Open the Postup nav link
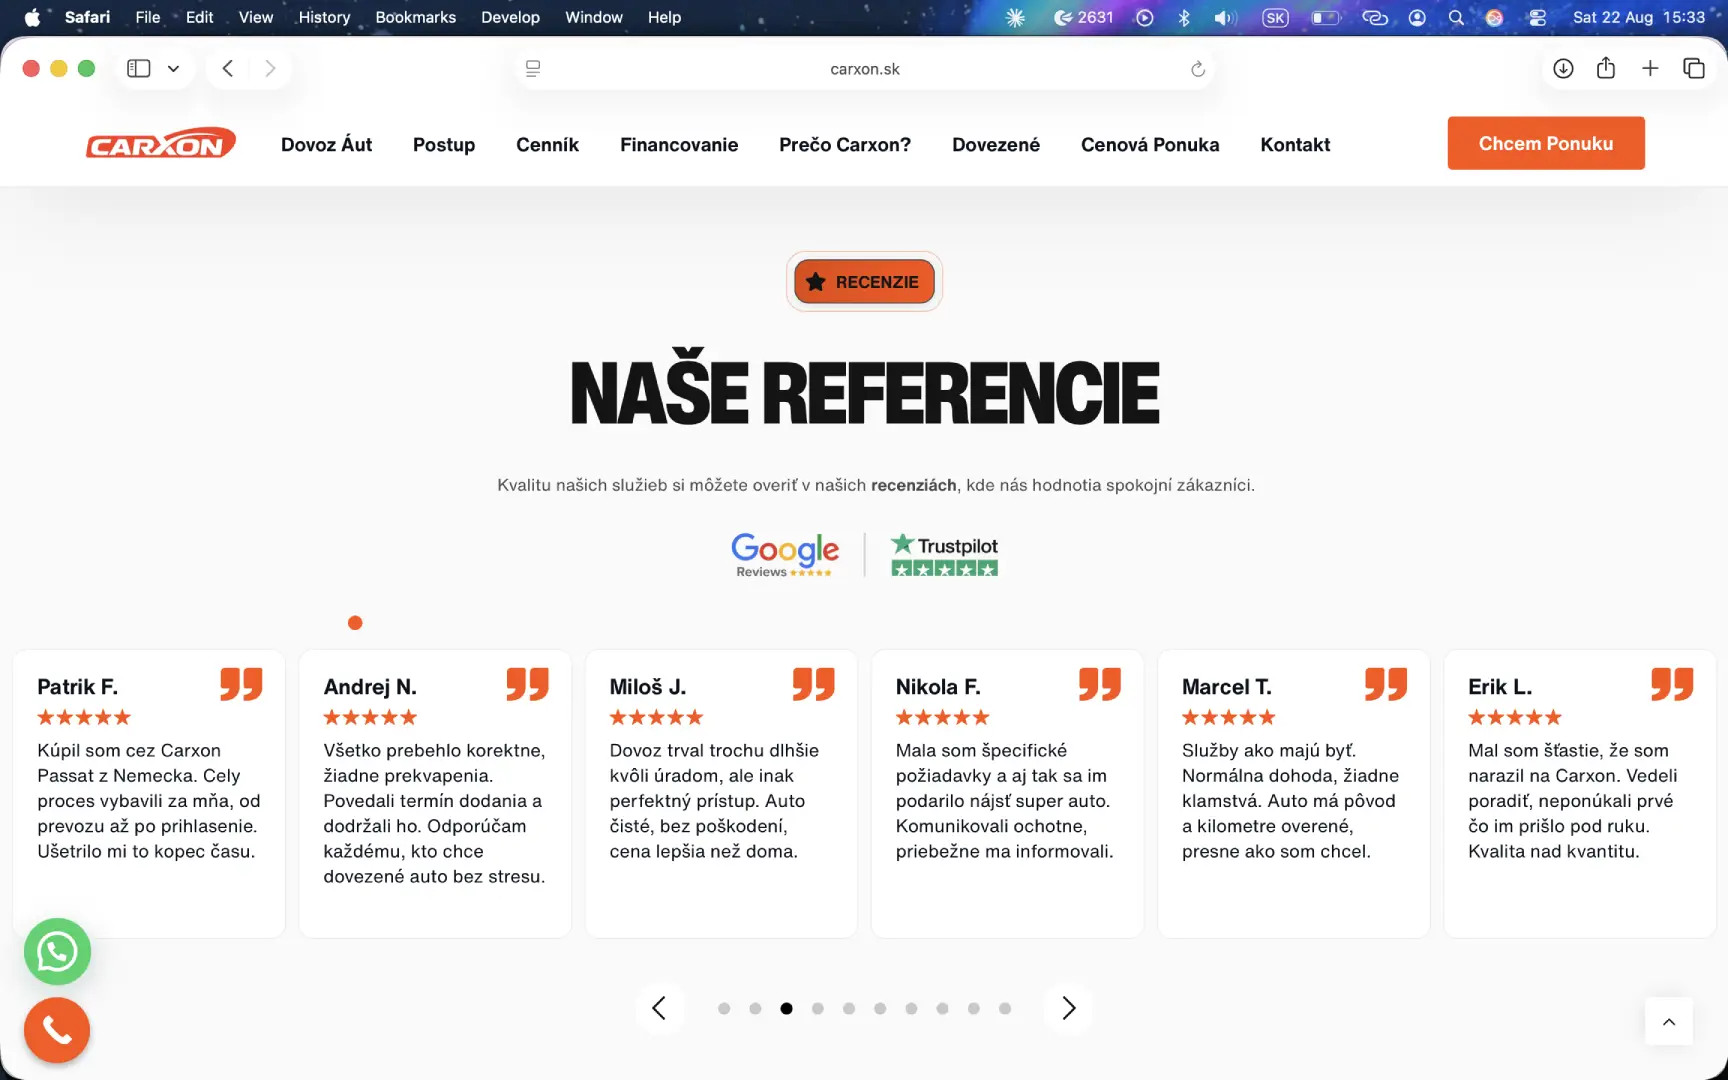The image size is (1728, 1080). point(444,145)
